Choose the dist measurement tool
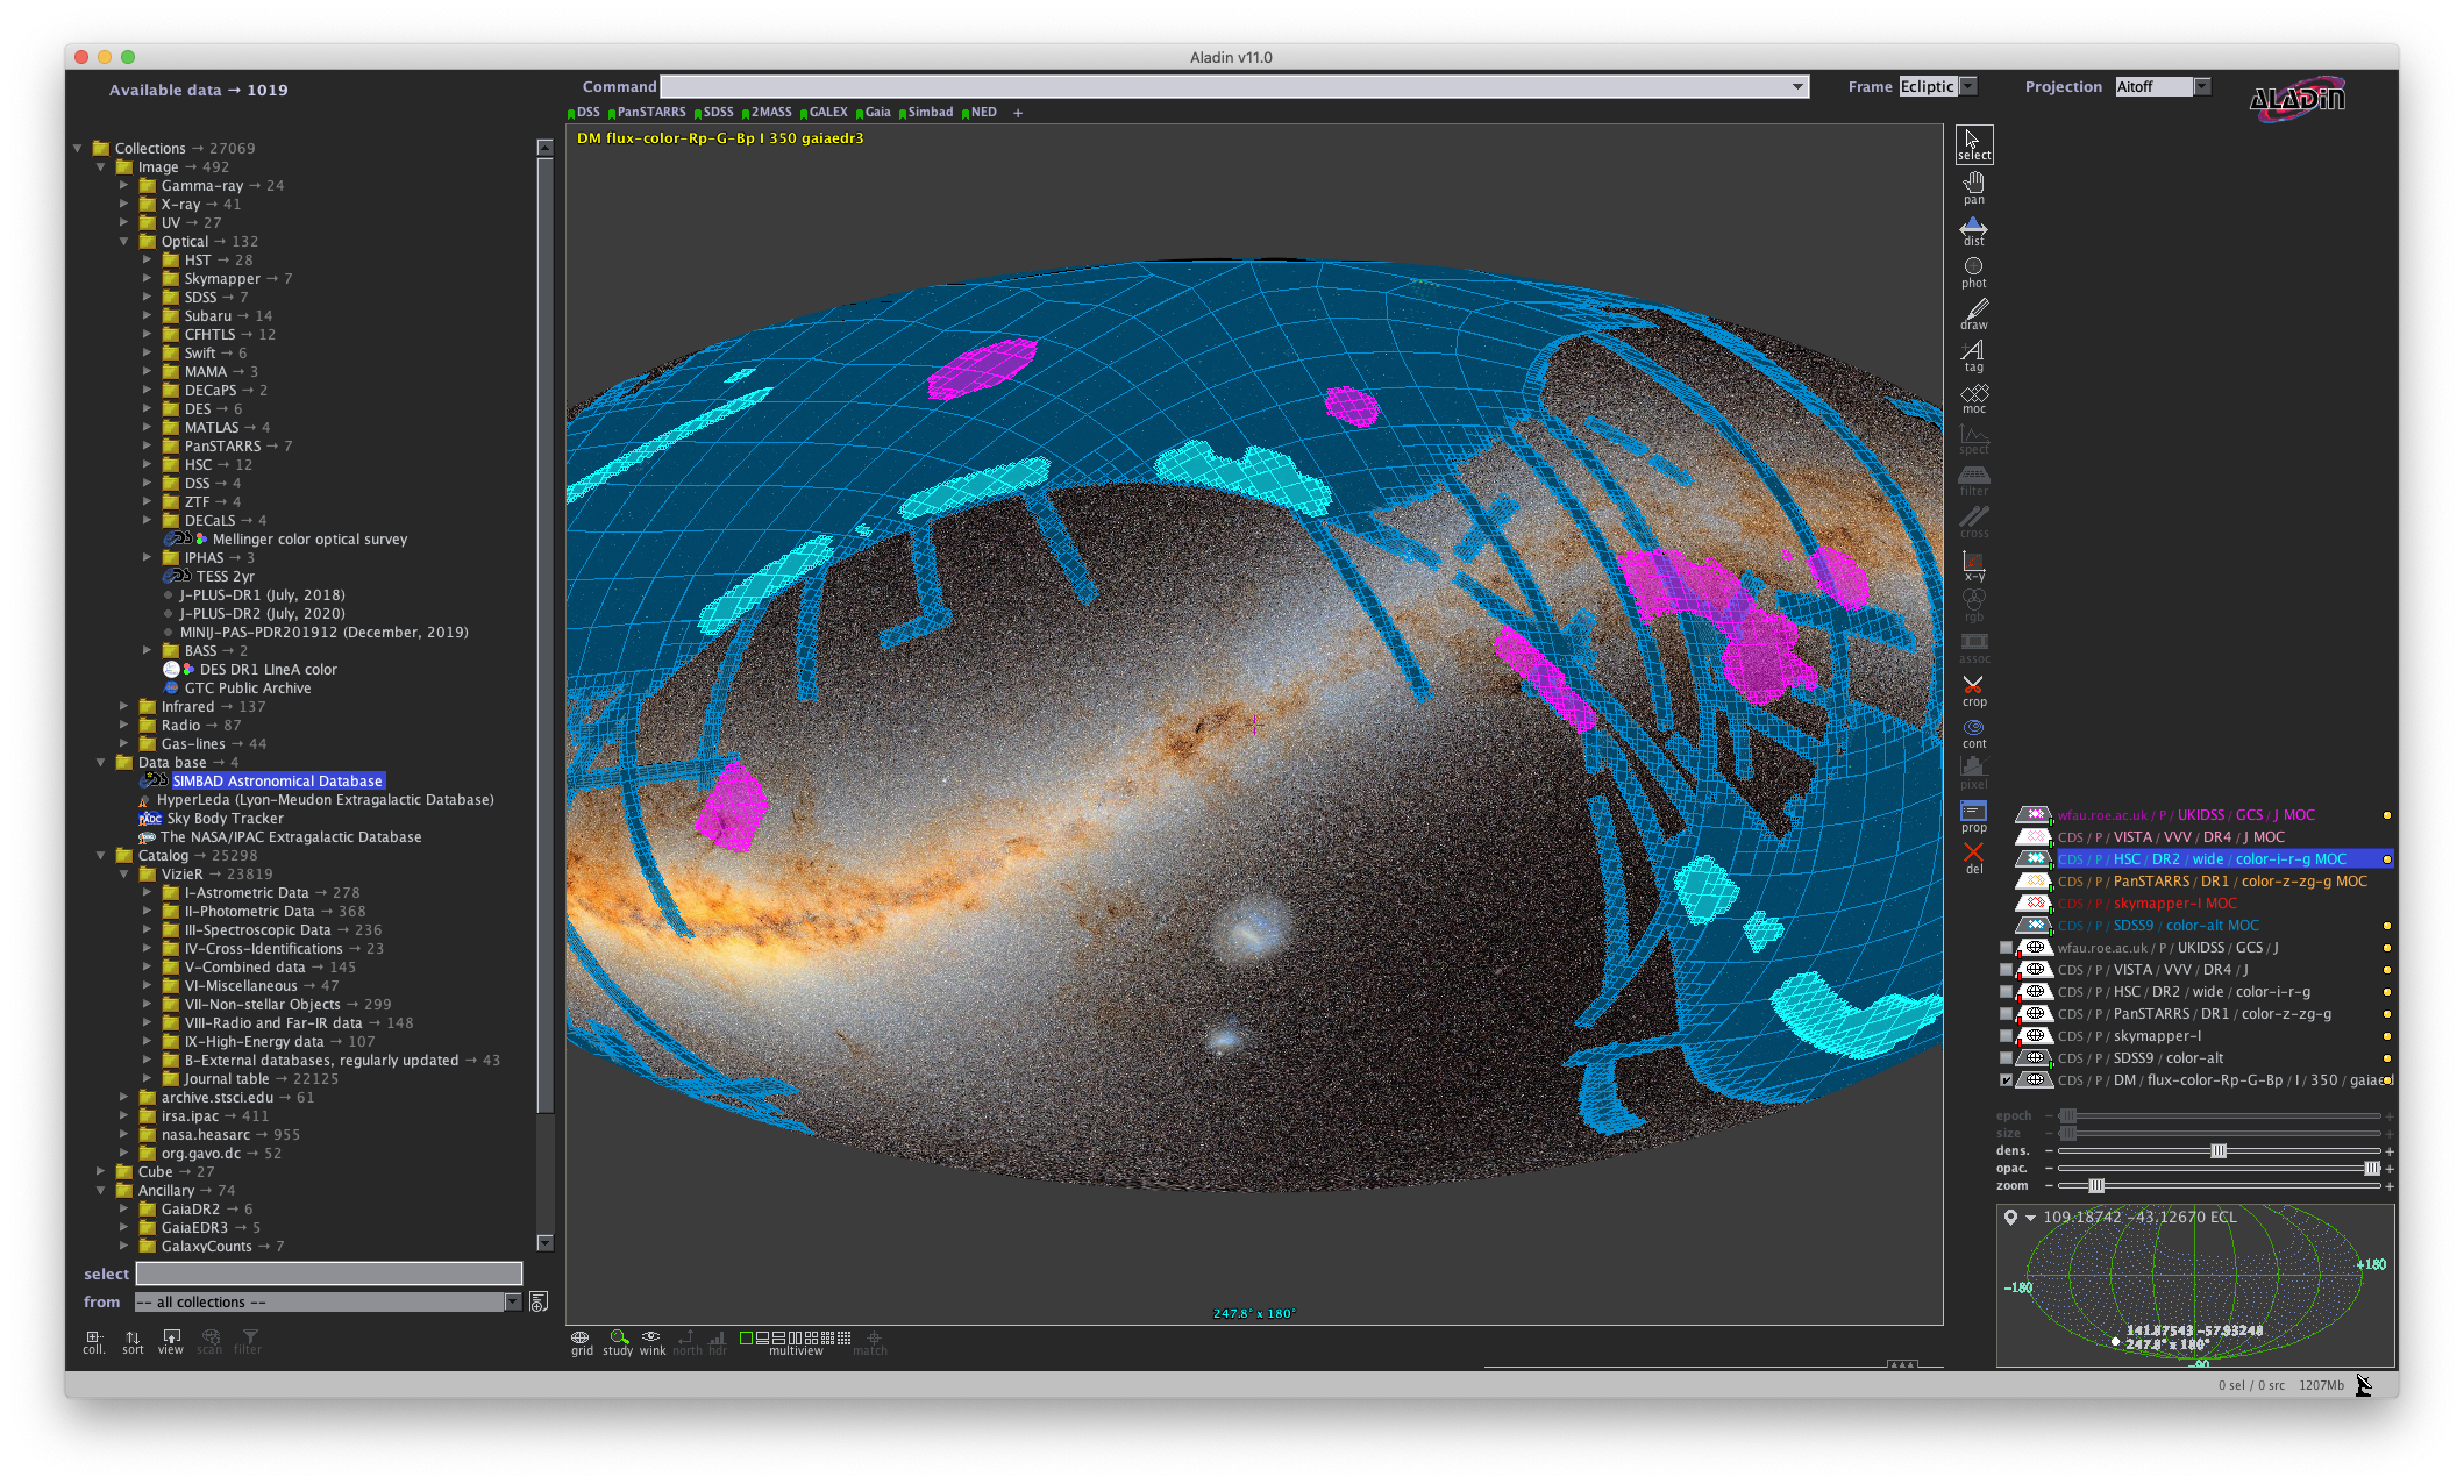2464x1484 pixels. point(1974,230)
